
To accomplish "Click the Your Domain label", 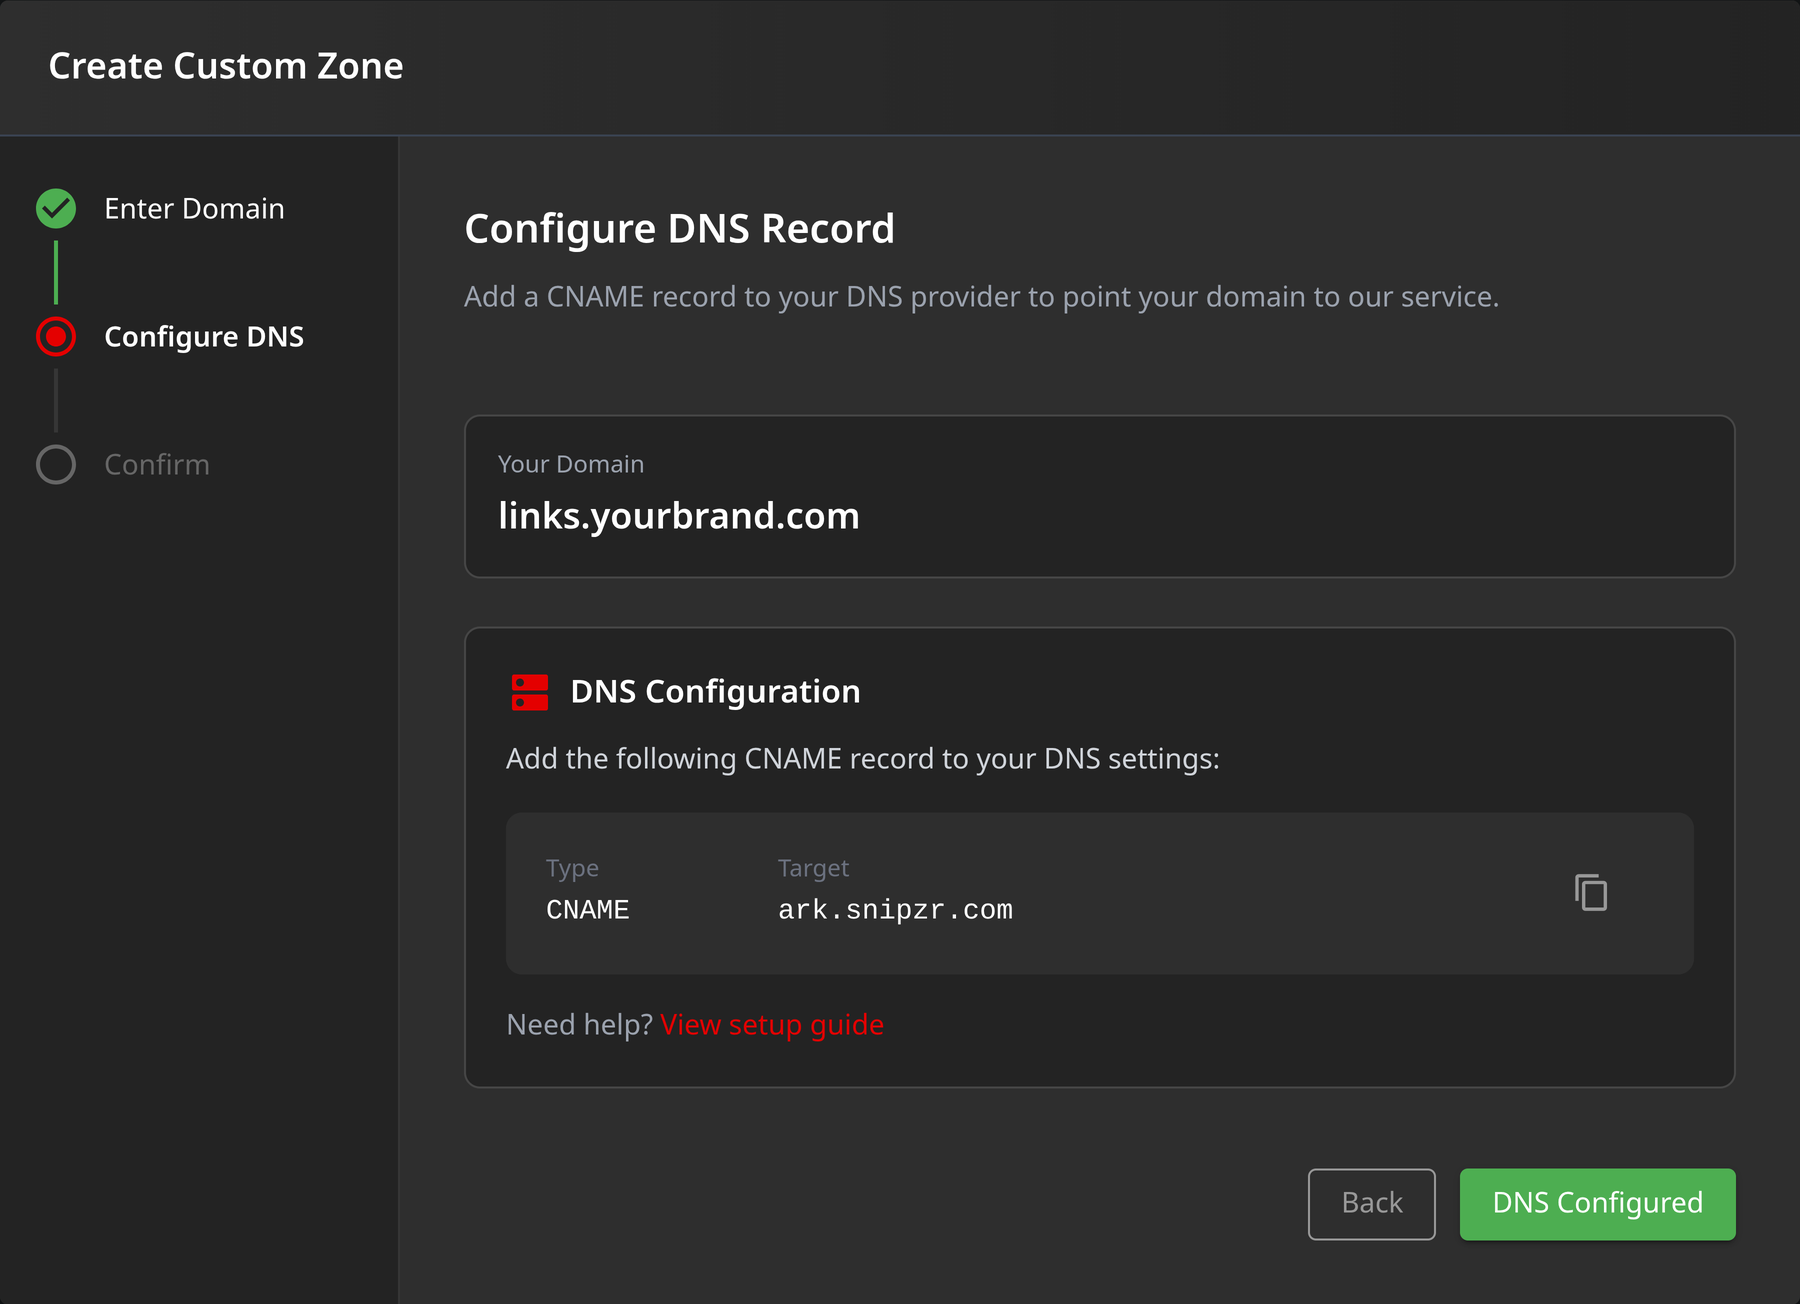I will [571, 464].
